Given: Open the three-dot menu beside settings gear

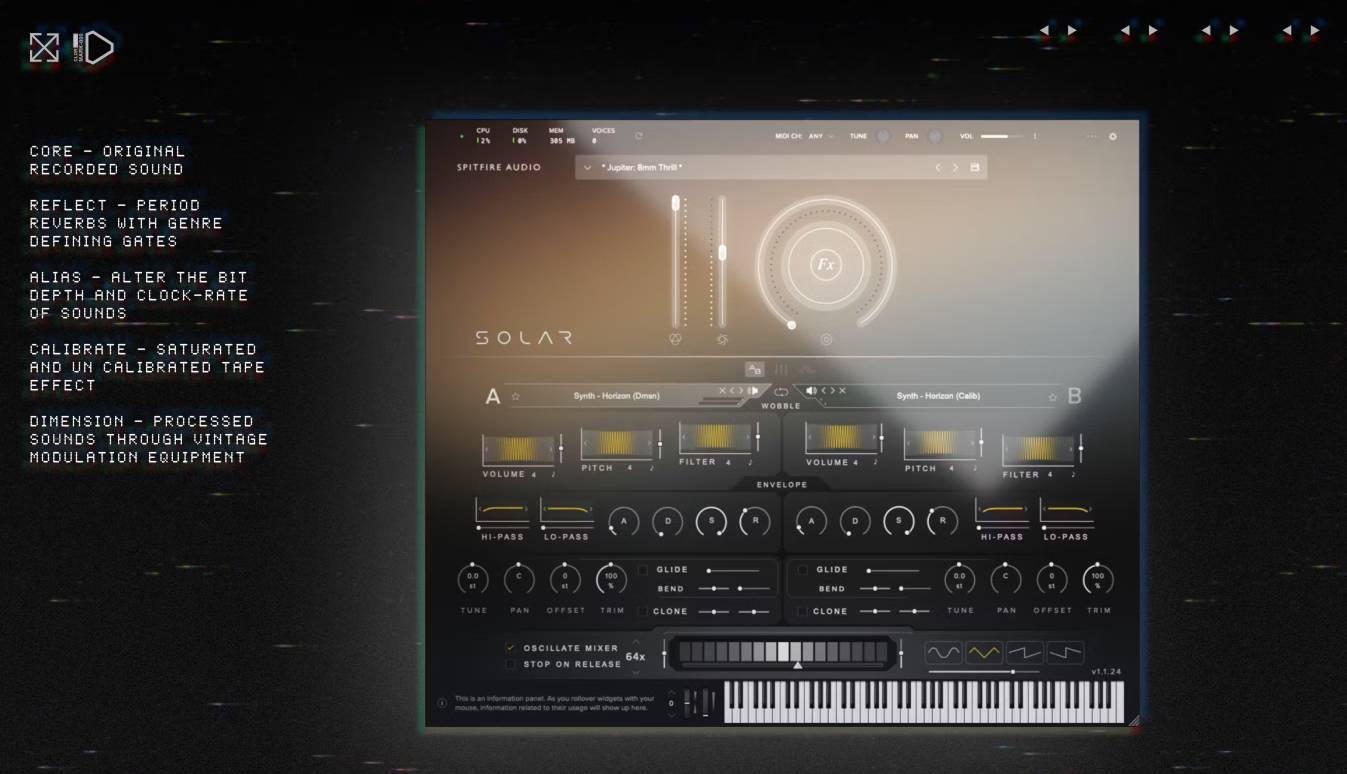Looking at the screenshot, I should click(1092, 136).
